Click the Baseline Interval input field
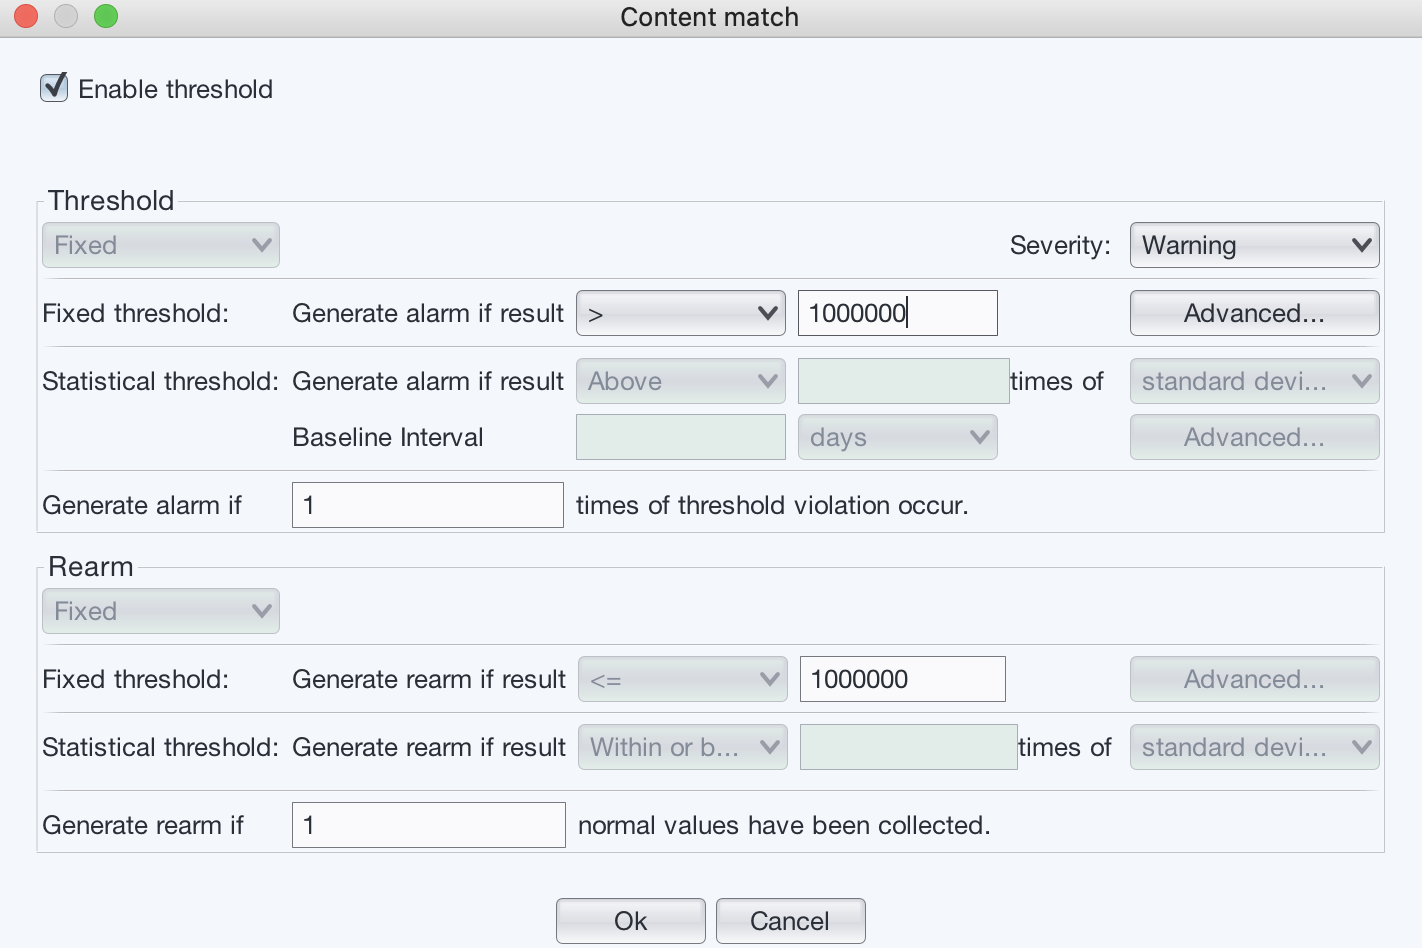Viewport: 1422px width, 948px height. [680, 437]
